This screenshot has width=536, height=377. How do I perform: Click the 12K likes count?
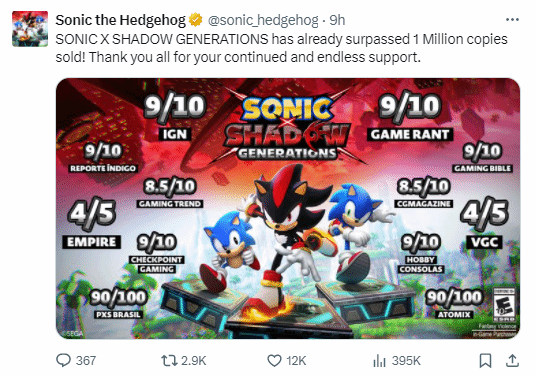tap(296, 361)
